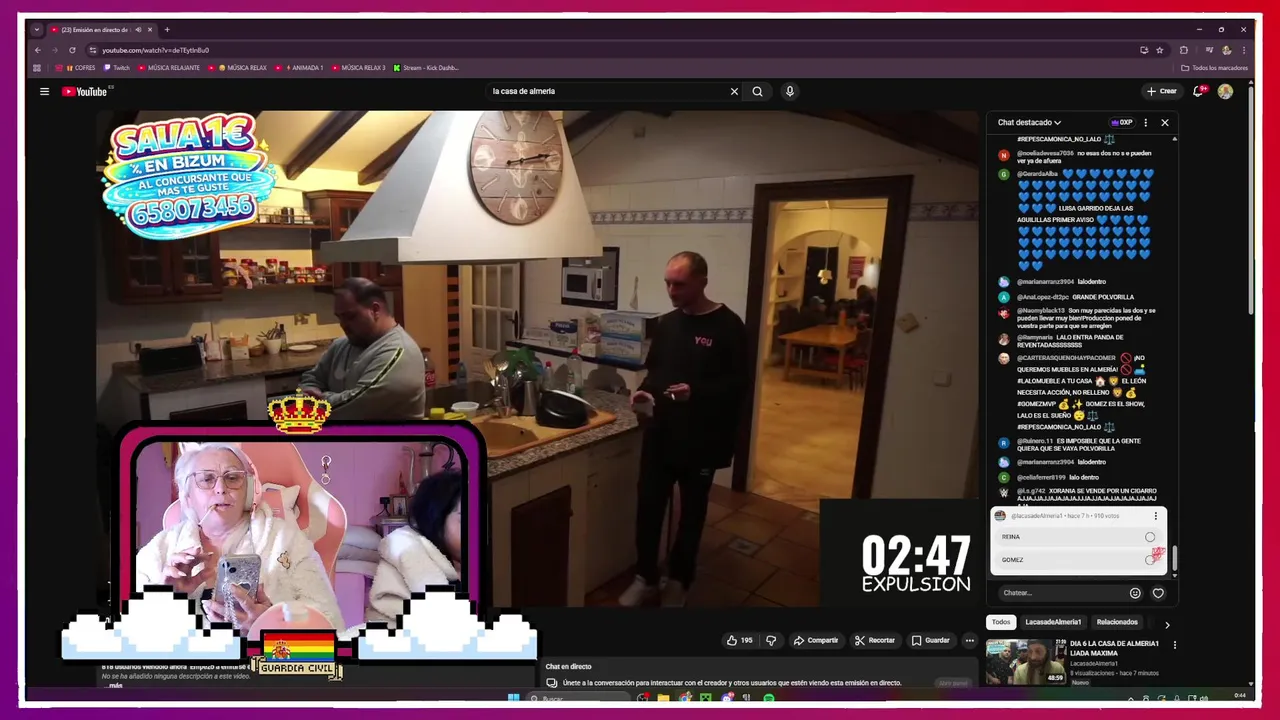Go back in browser history
Screen dimensions: 1280x720
[38, 50]
